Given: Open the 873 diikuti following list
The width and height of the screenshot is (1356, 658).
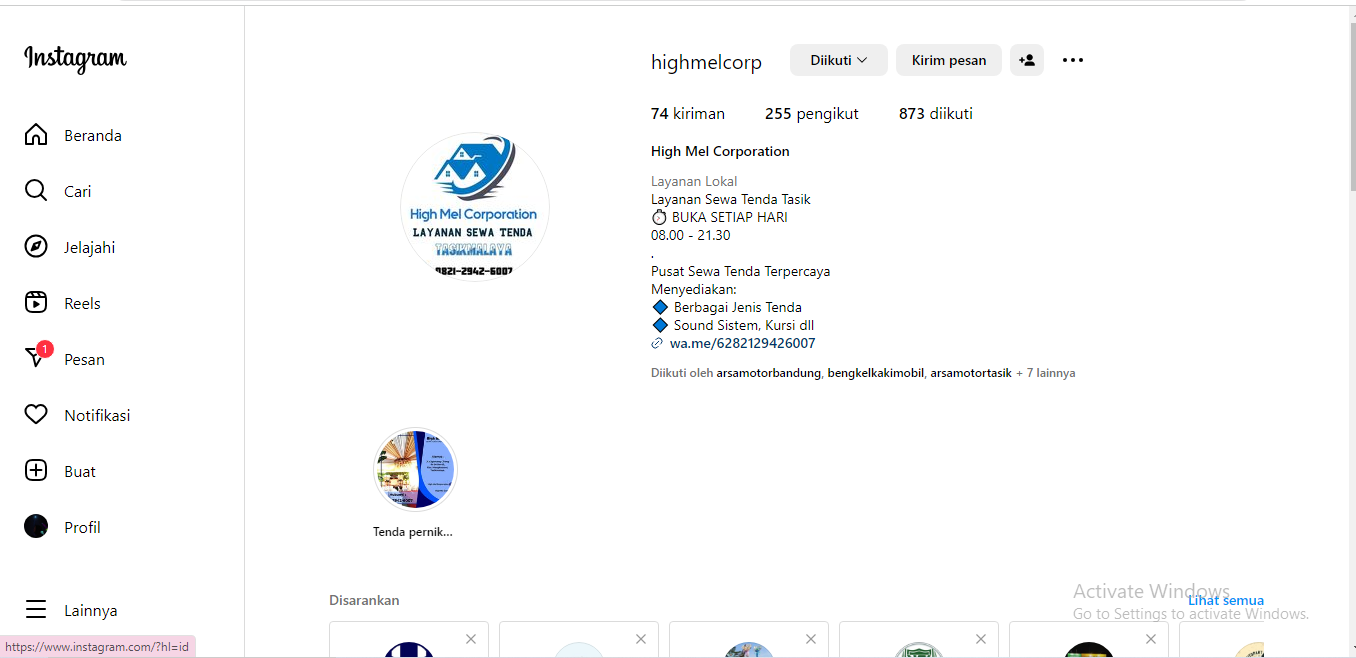Looking at the screenshot, I should (x=936, y=114).
